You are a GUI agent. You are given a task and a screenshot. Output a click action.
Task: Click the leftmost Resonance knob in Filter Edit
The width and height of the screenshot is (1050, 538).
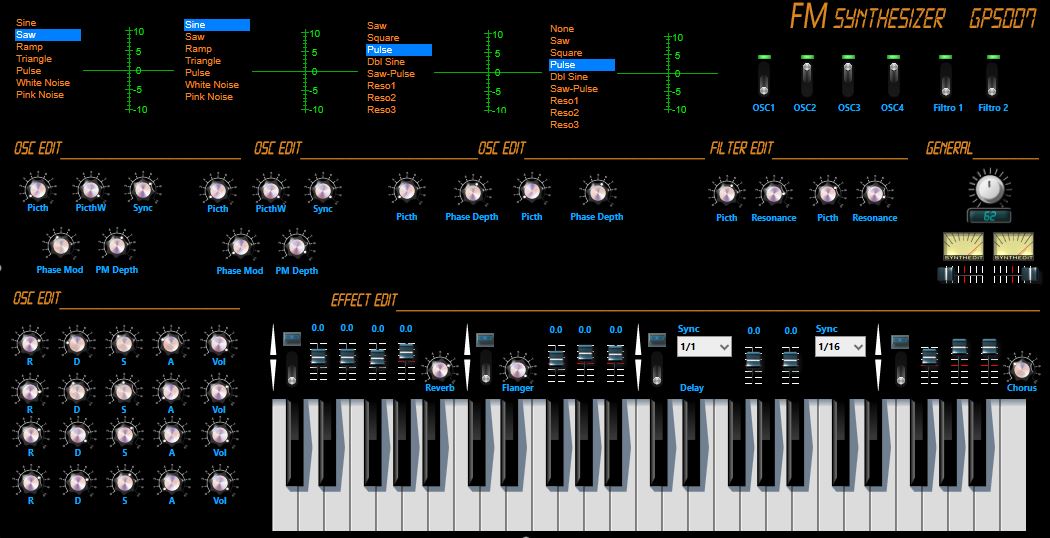click(x=773, y=193)
